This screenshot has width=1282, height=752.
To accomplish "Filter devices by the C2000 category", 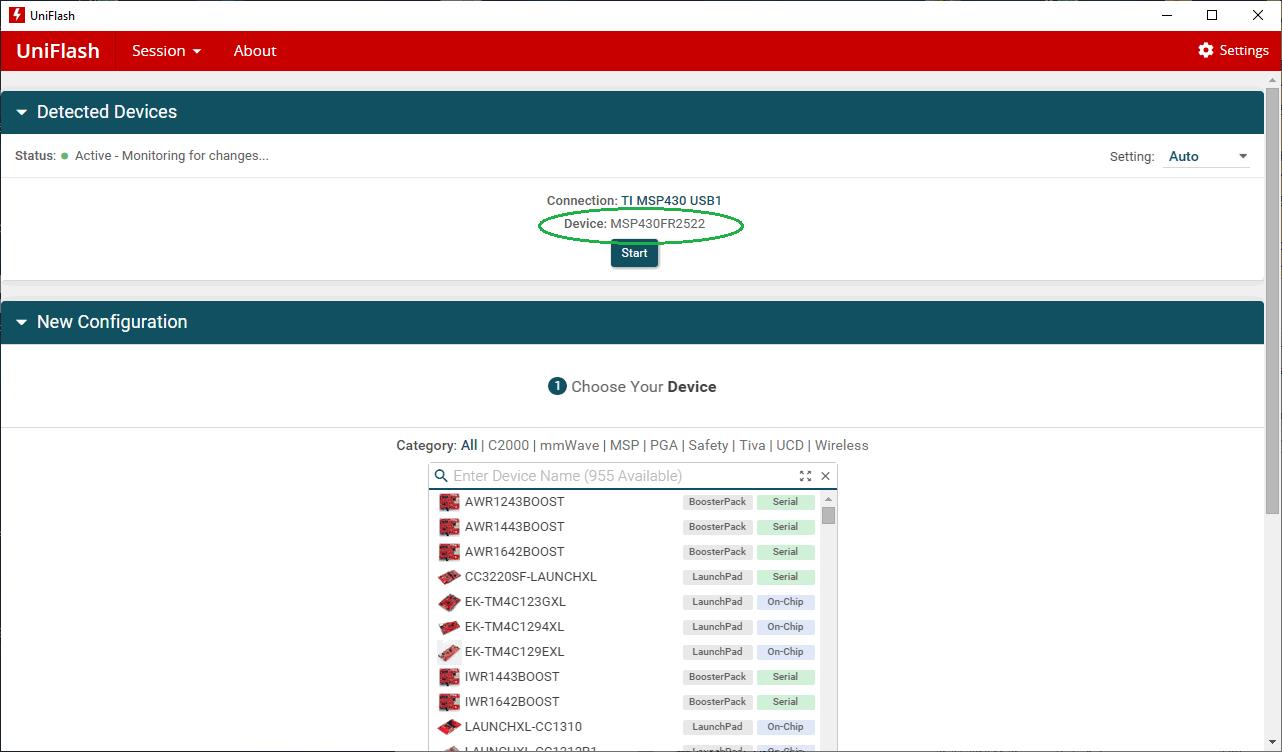I will pos(509,446).
